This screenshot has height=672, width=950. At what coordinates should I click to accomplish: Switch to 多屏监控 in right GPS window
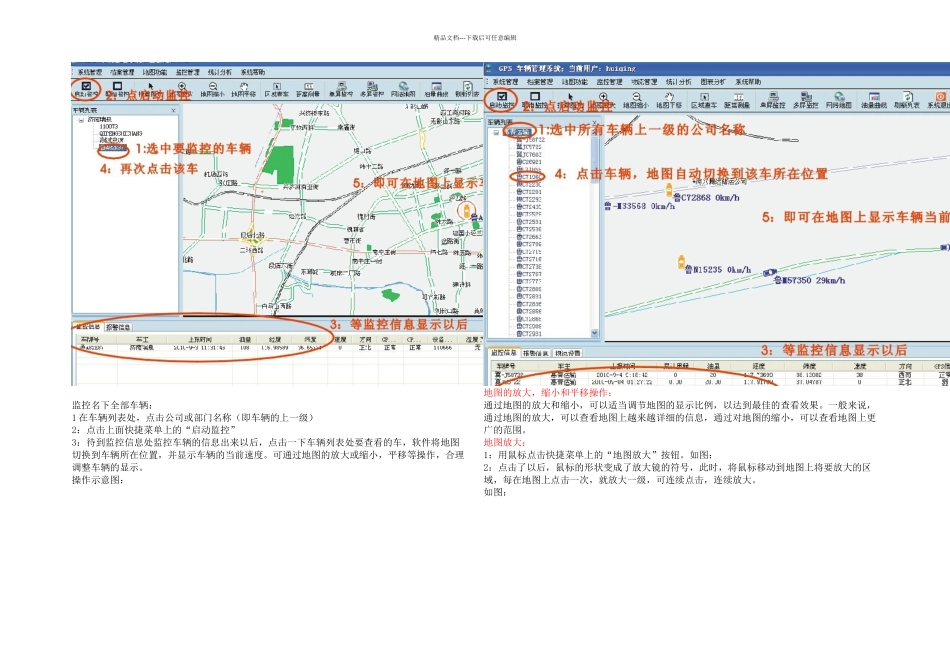(805, 99)
